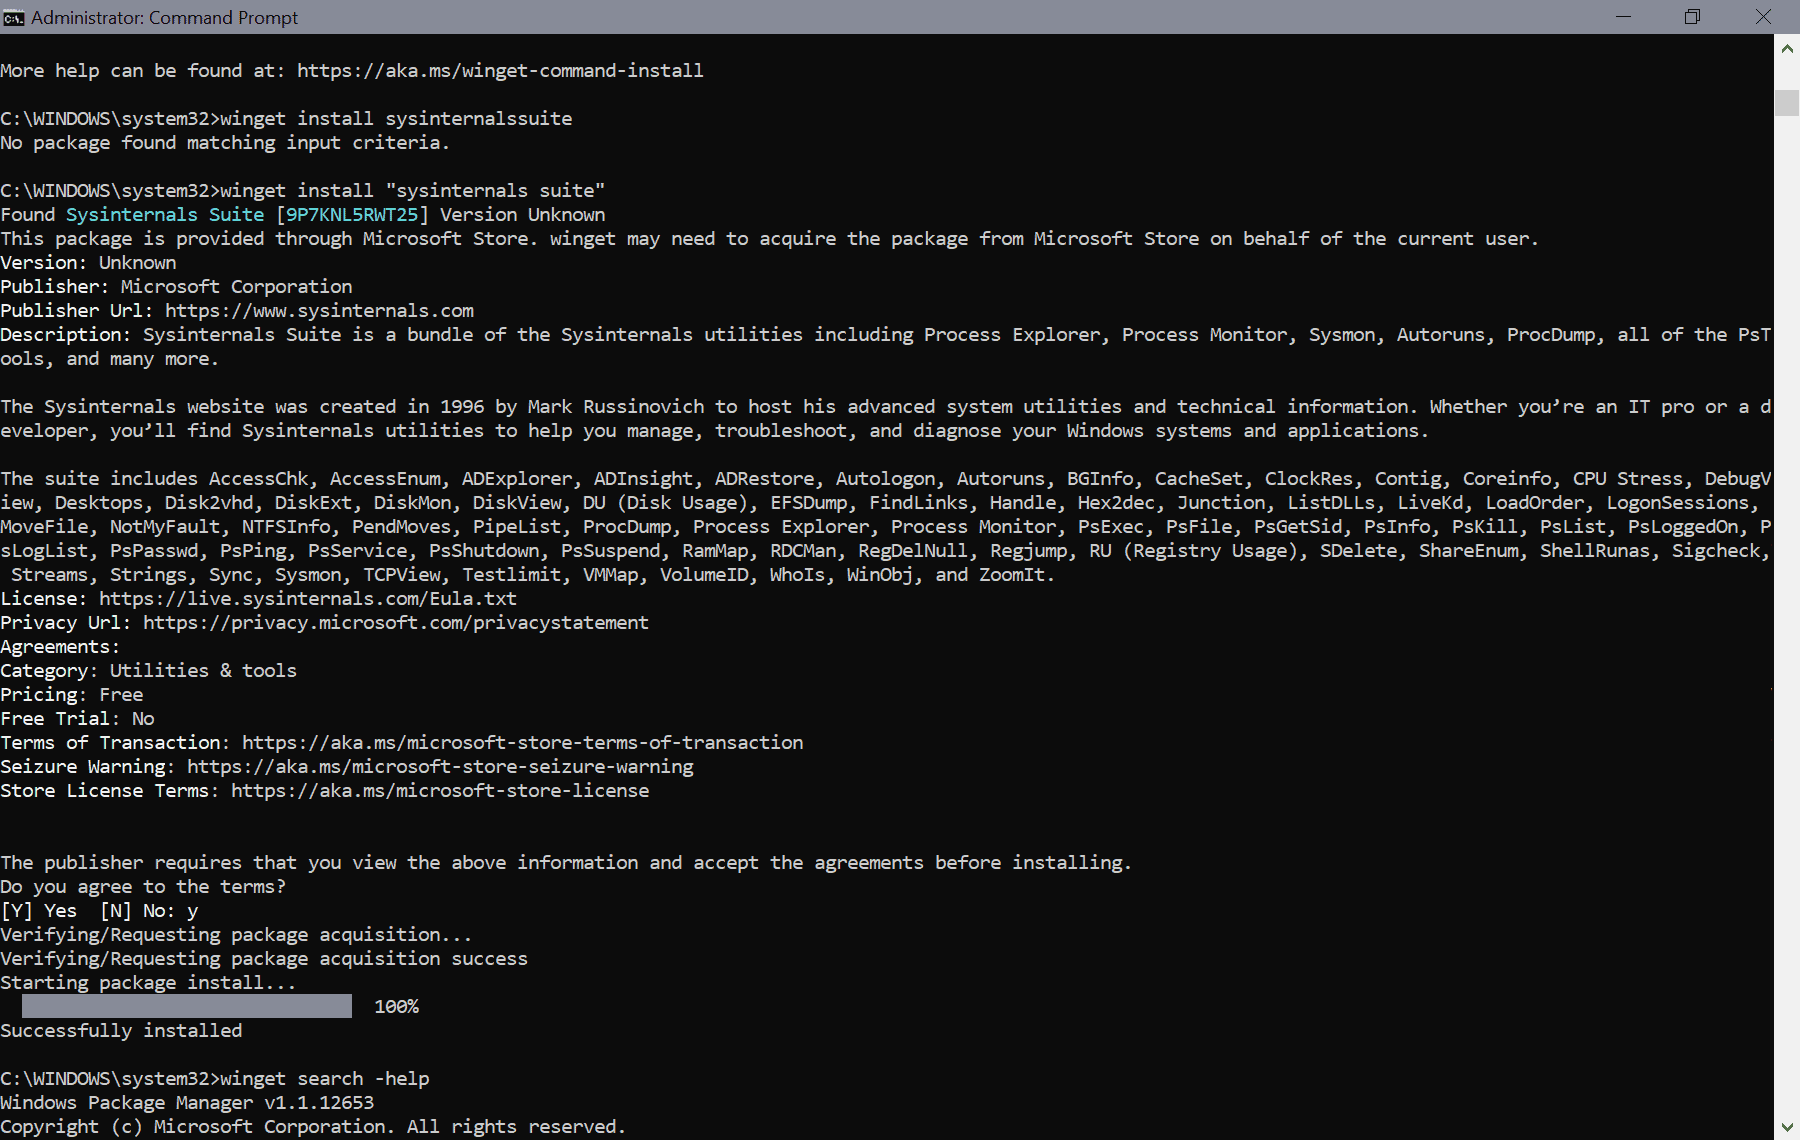Click the '[N] No' option text

click(135, 911)
